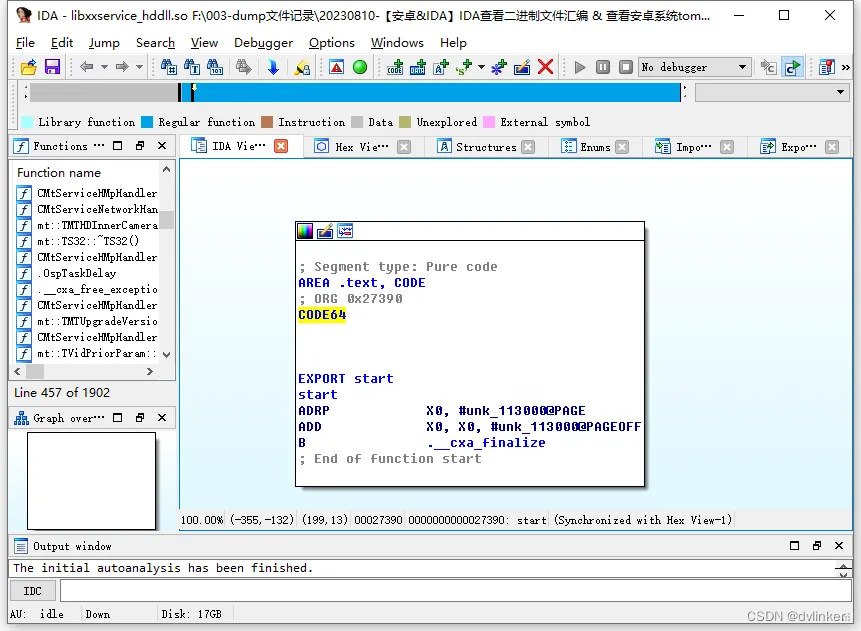Expand the toolbar overflow chevron
The image size is (861, 631).
click(848, 67)
